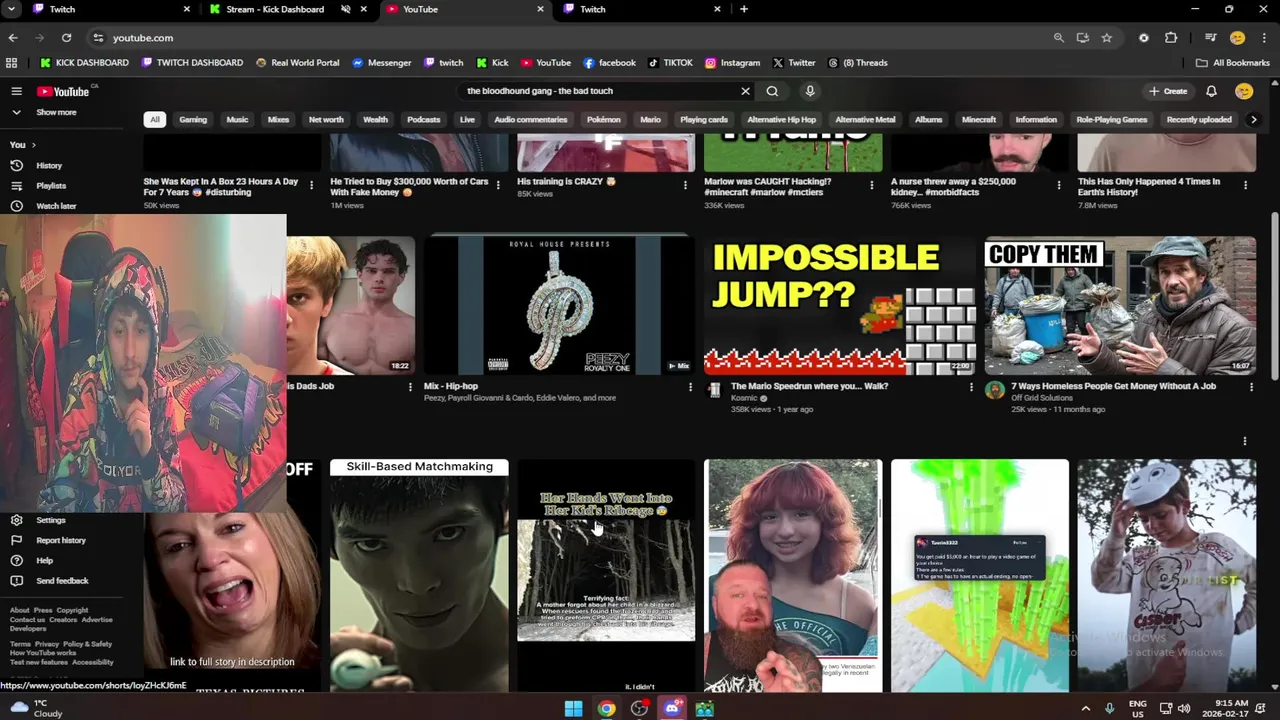Open Messenger bookmark

pyautogui.click(x=381, y=63)
